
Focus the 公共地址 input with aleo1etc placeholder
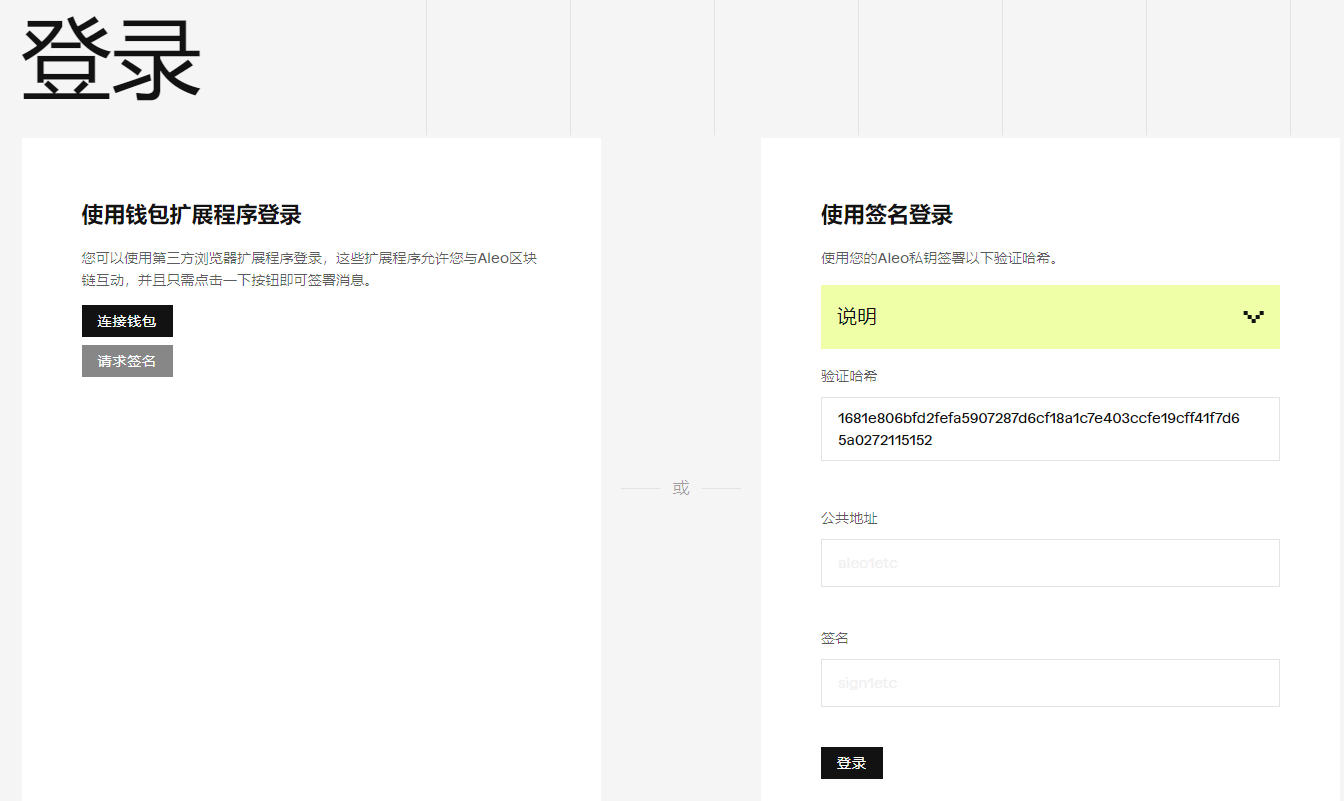point(1050,563)
